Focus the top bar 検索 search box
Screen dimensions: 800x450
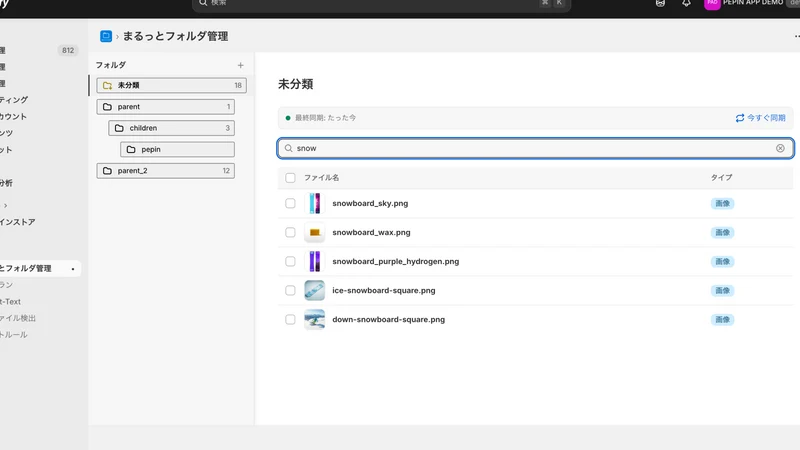[381, 4]
